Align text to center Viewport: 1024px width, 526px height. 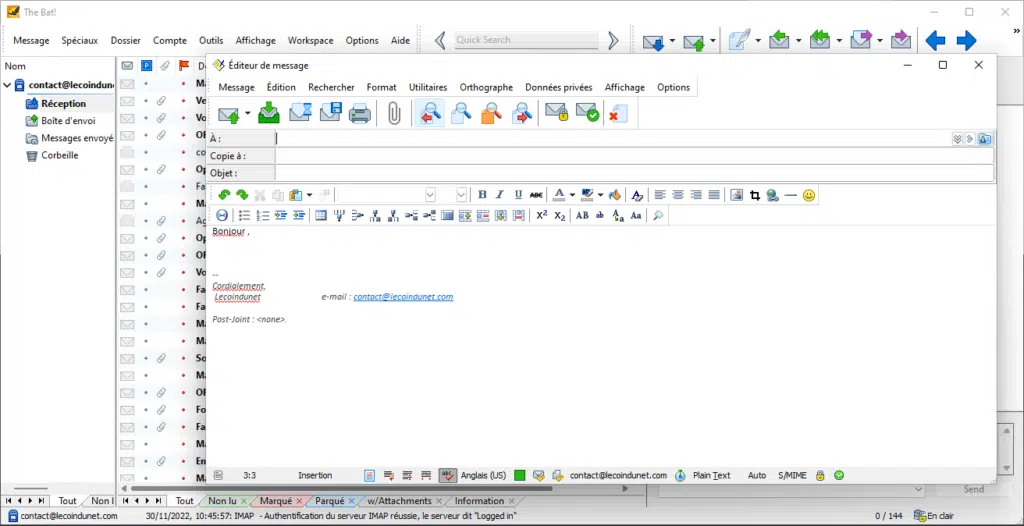(x=679, y=195)
